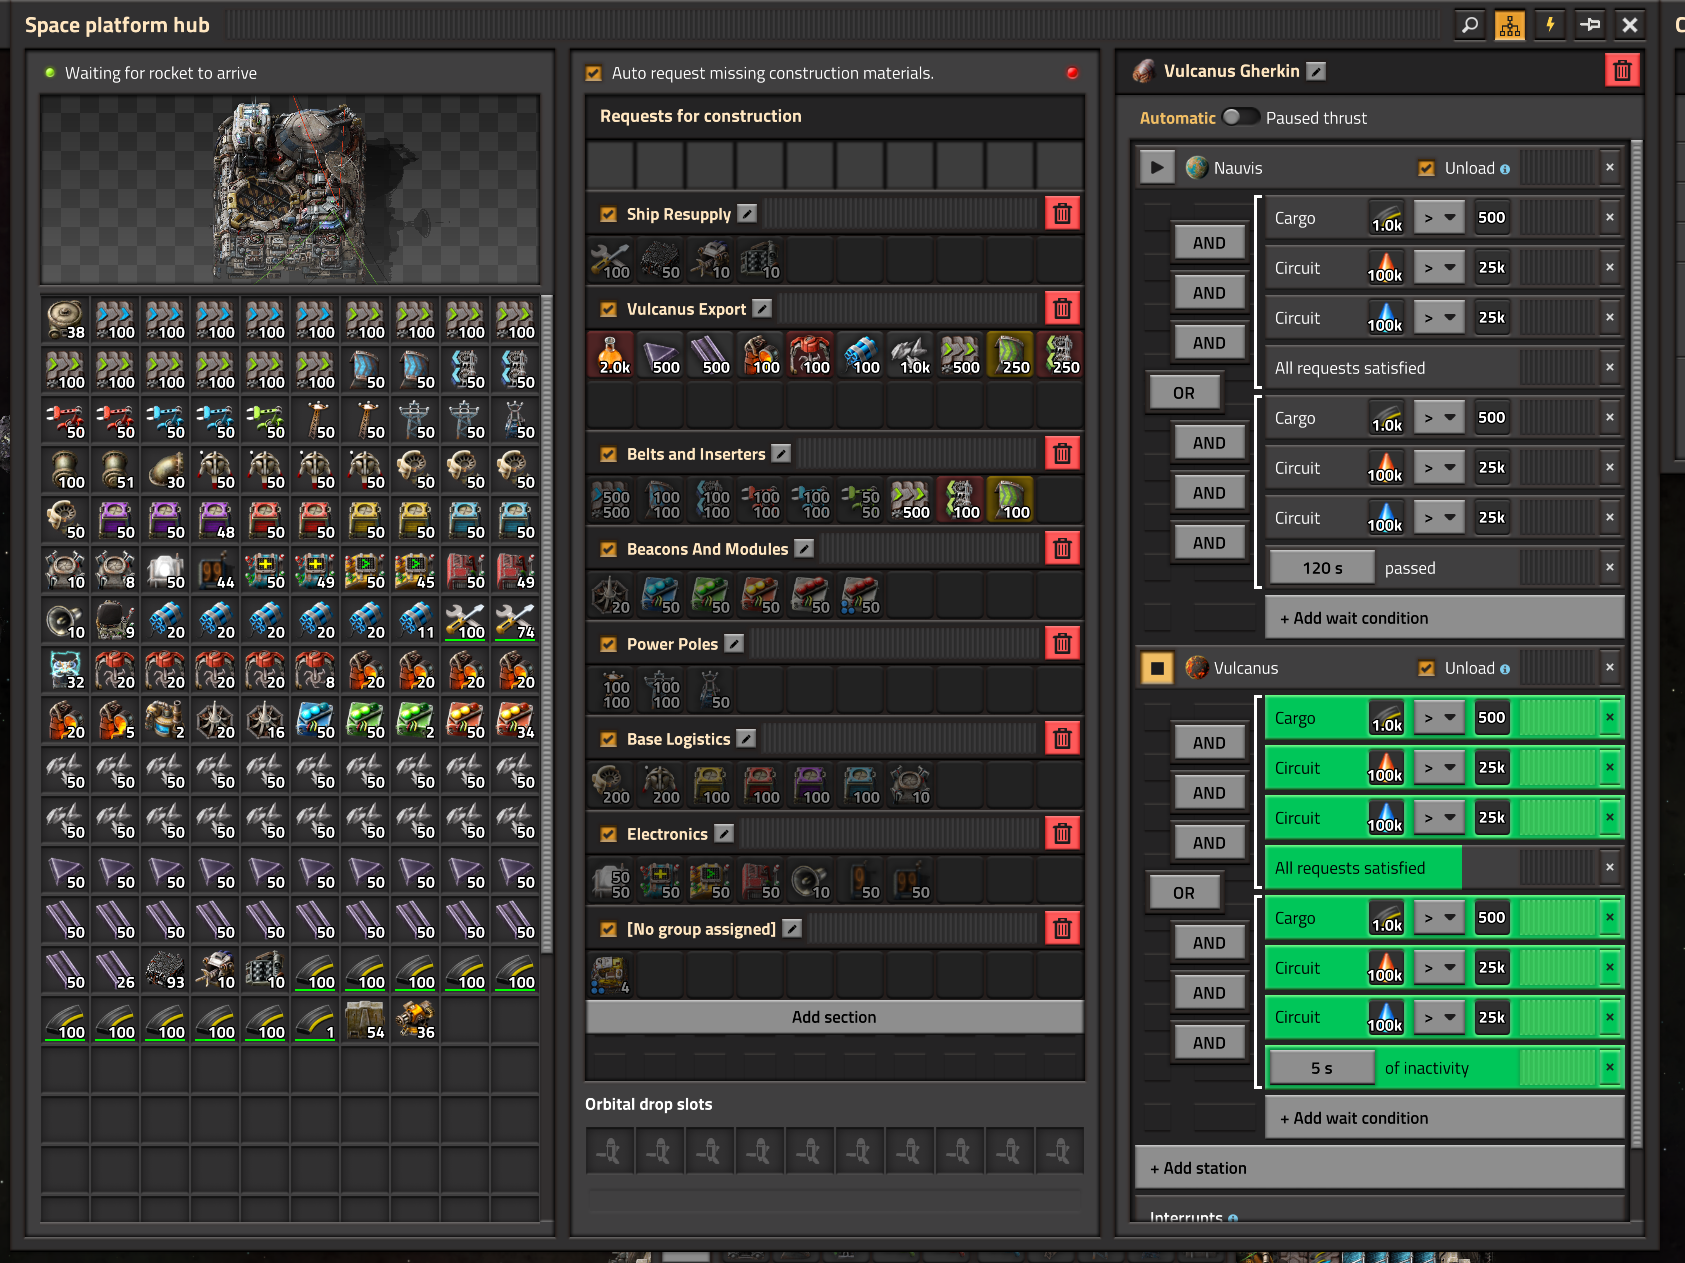Uncheck the Power Poles section checkbox
Viewport: 1685px width, 1263px height.
click(608, 644)
